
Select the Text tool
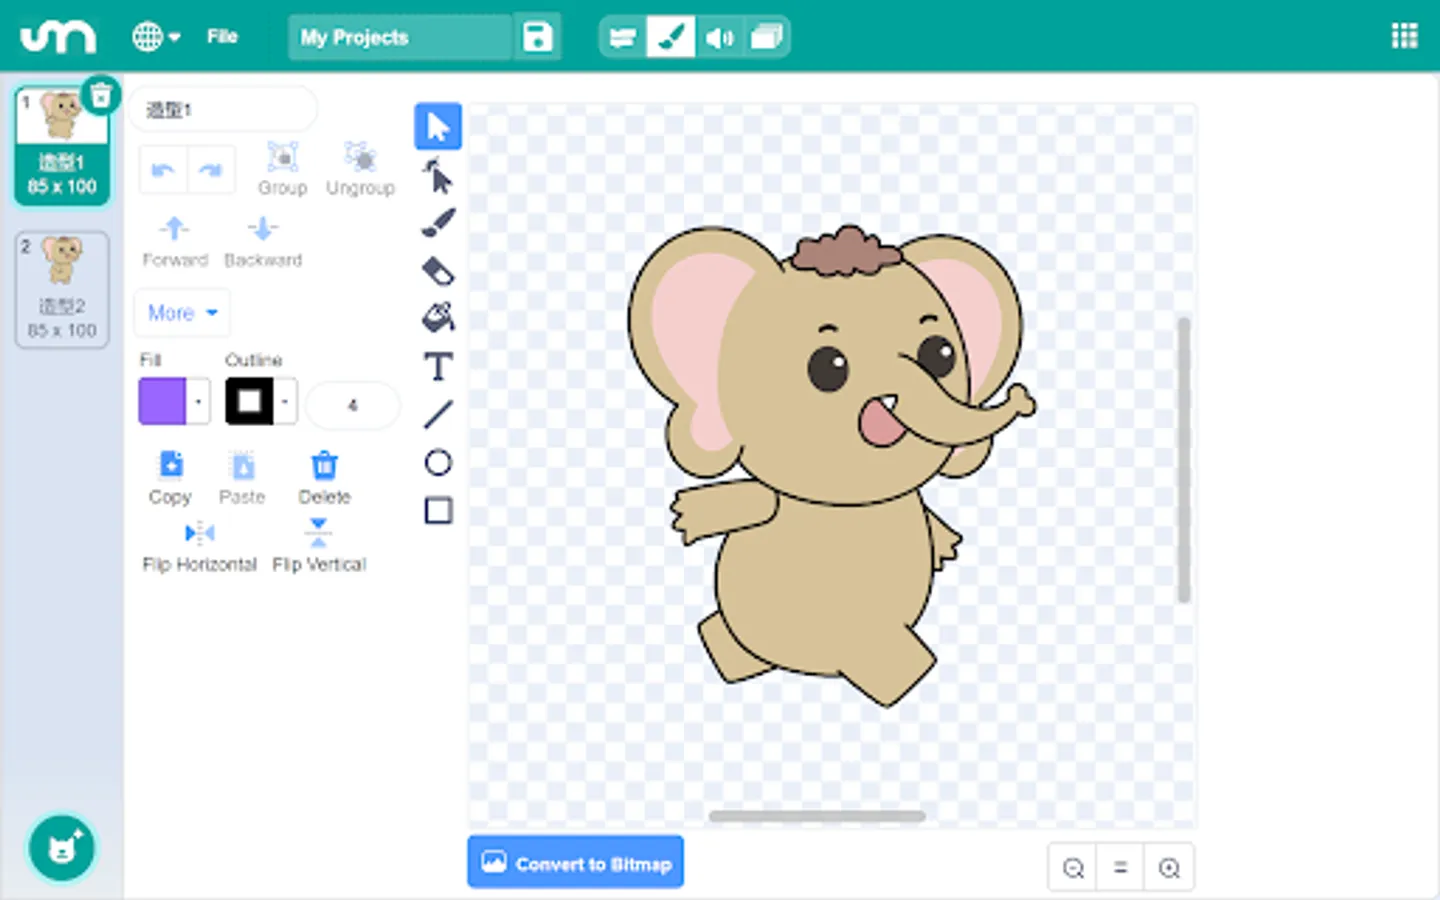click(x=438, y=366)
